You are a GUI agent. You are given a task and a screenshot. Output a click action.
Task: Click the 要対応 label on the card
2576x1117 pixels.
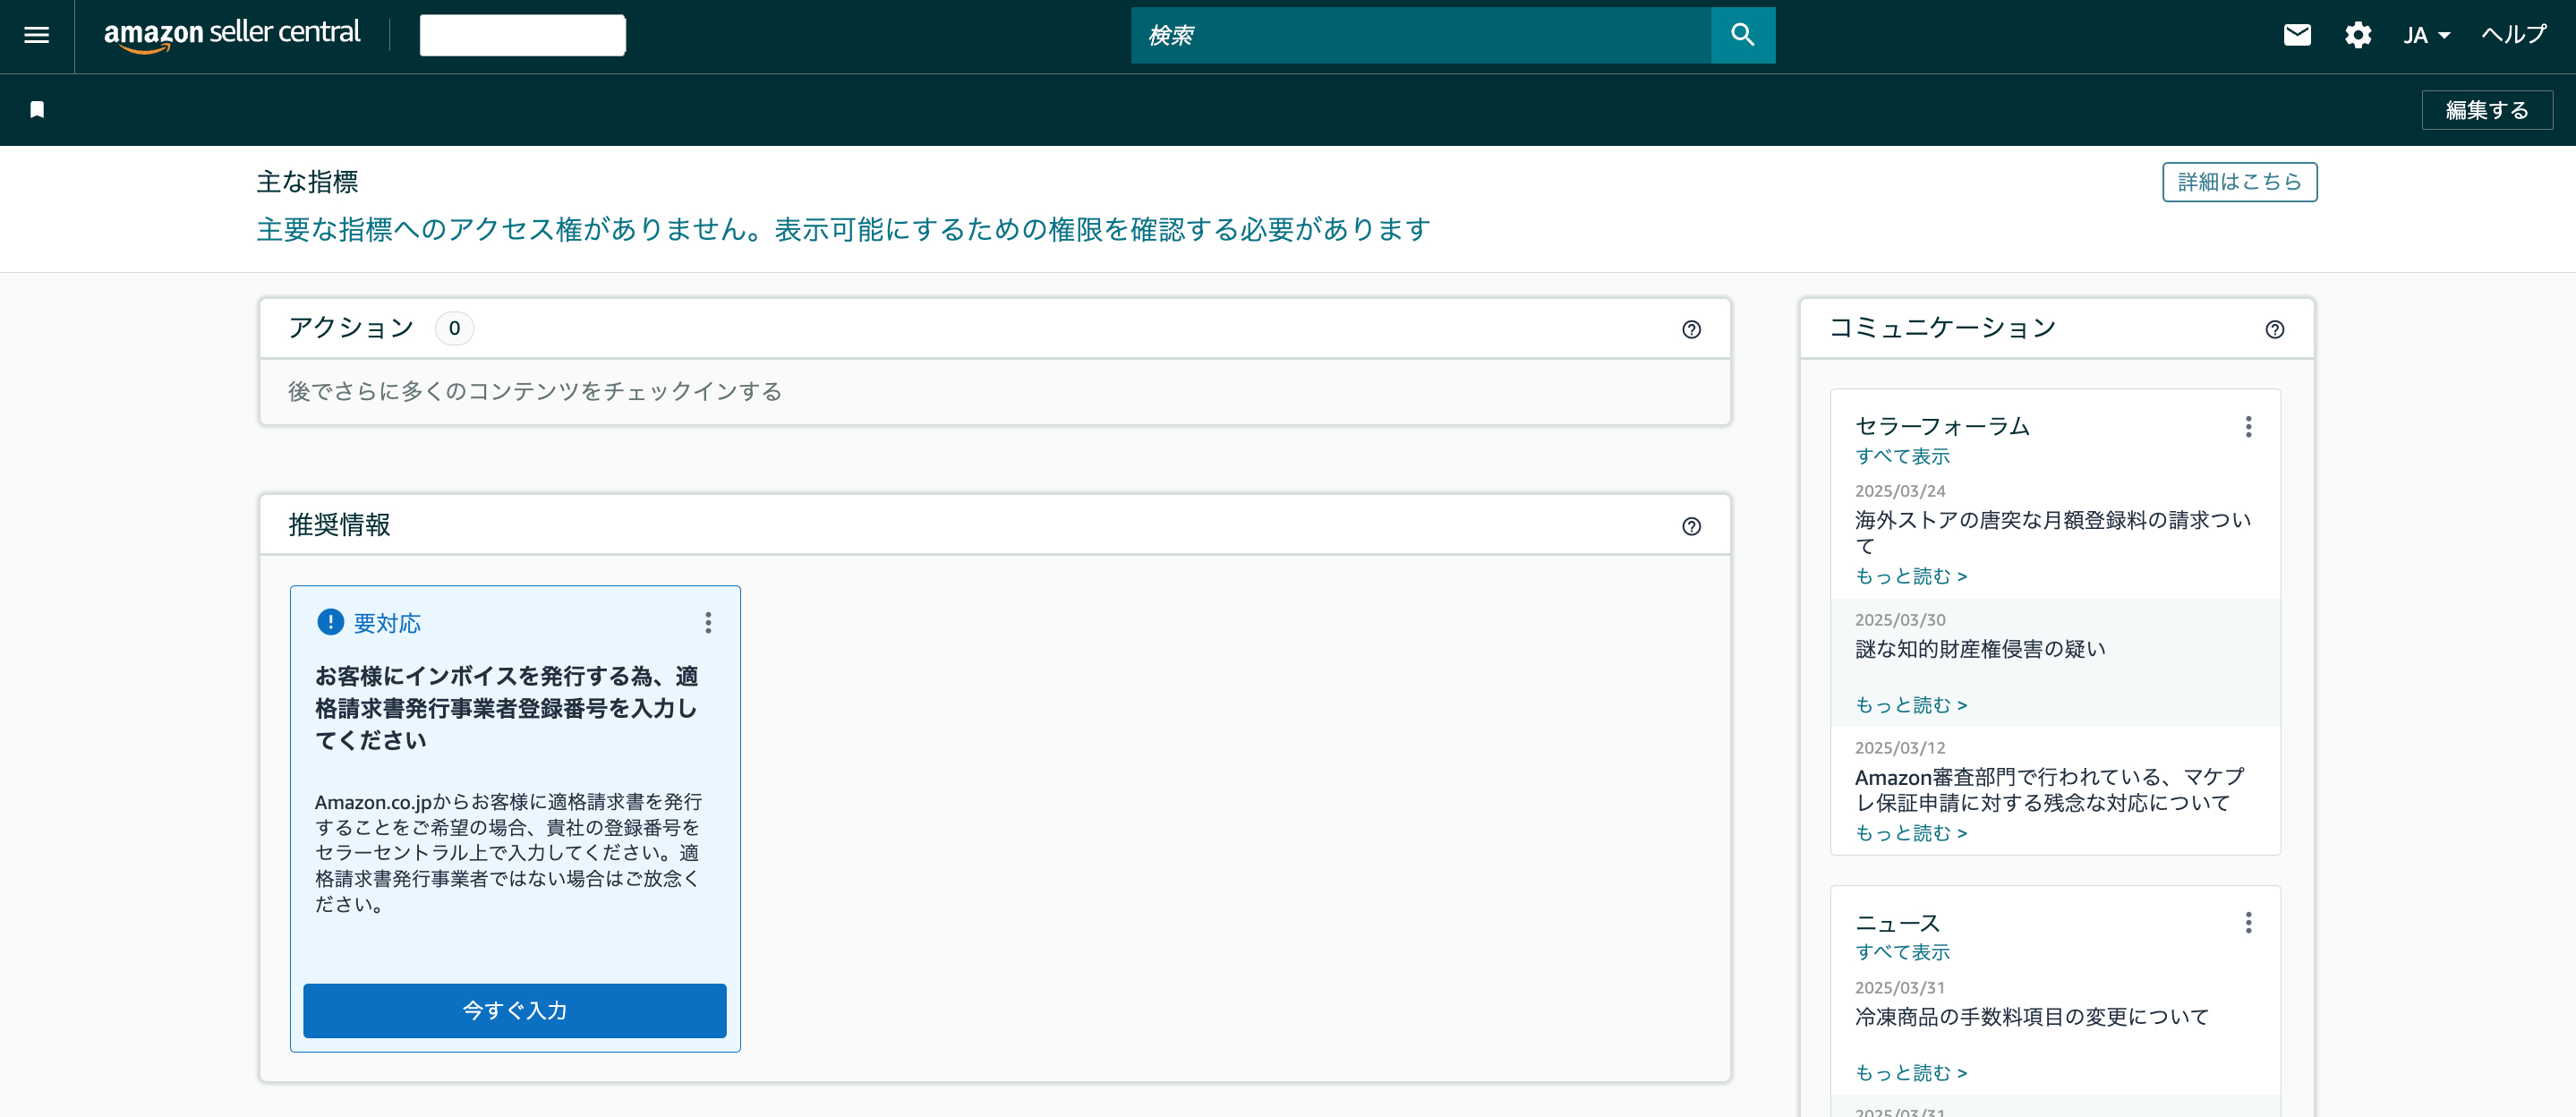[x=387, y=623]
